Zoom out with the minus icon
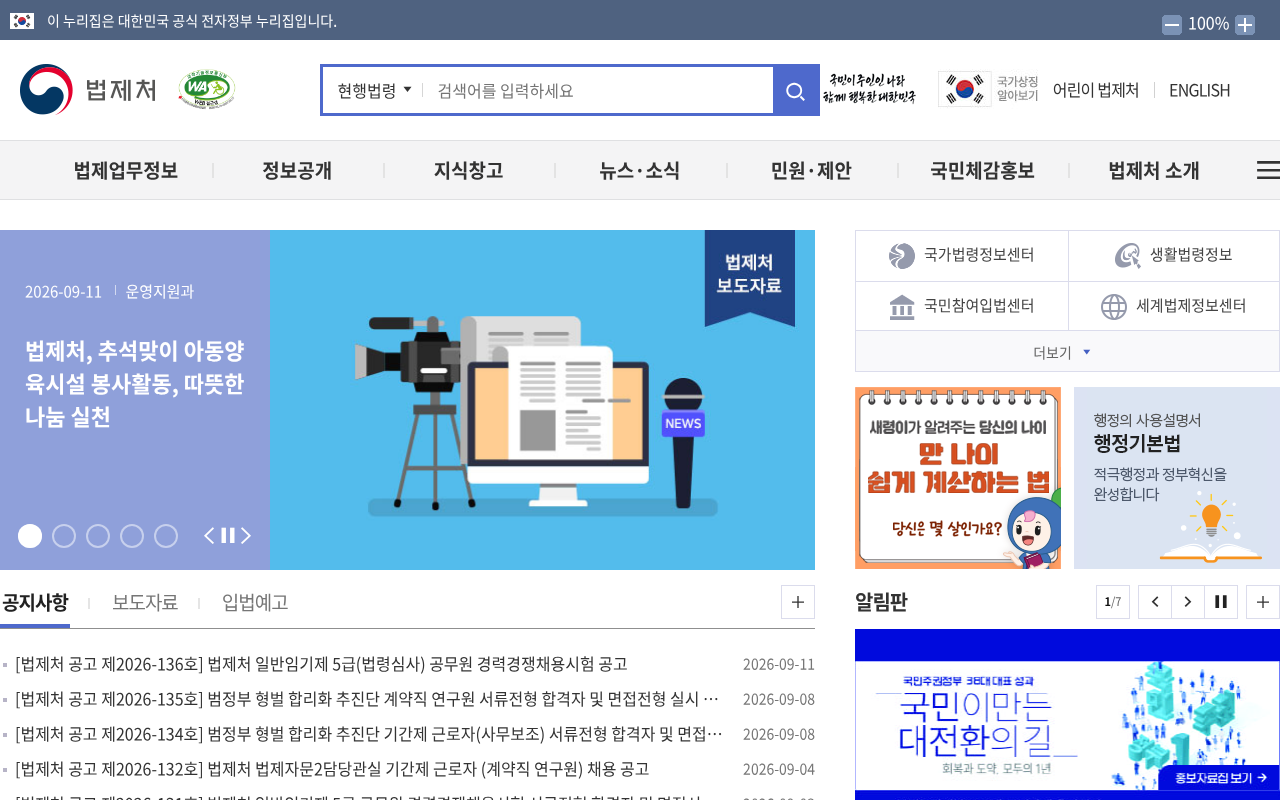 click(1172, 25)
